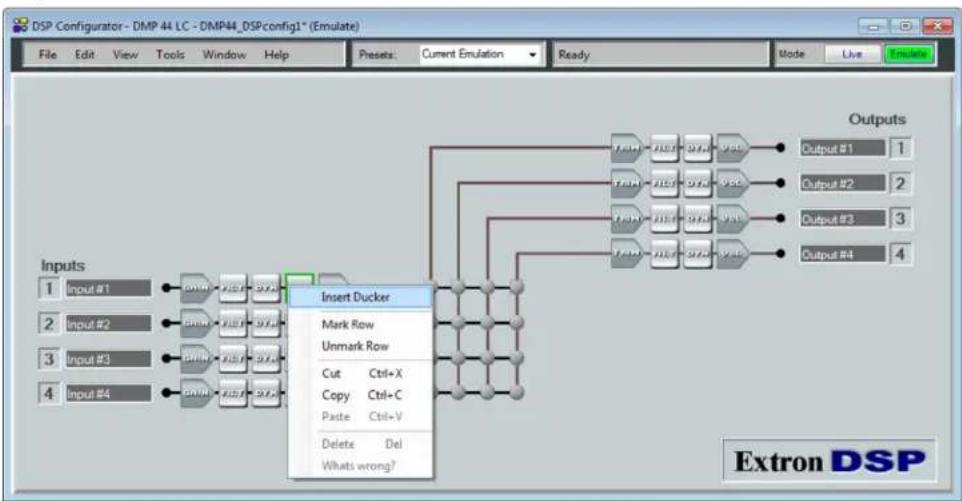Open the Input #2 GAIN block
The image size is (962, 501).
coord(196,323)
